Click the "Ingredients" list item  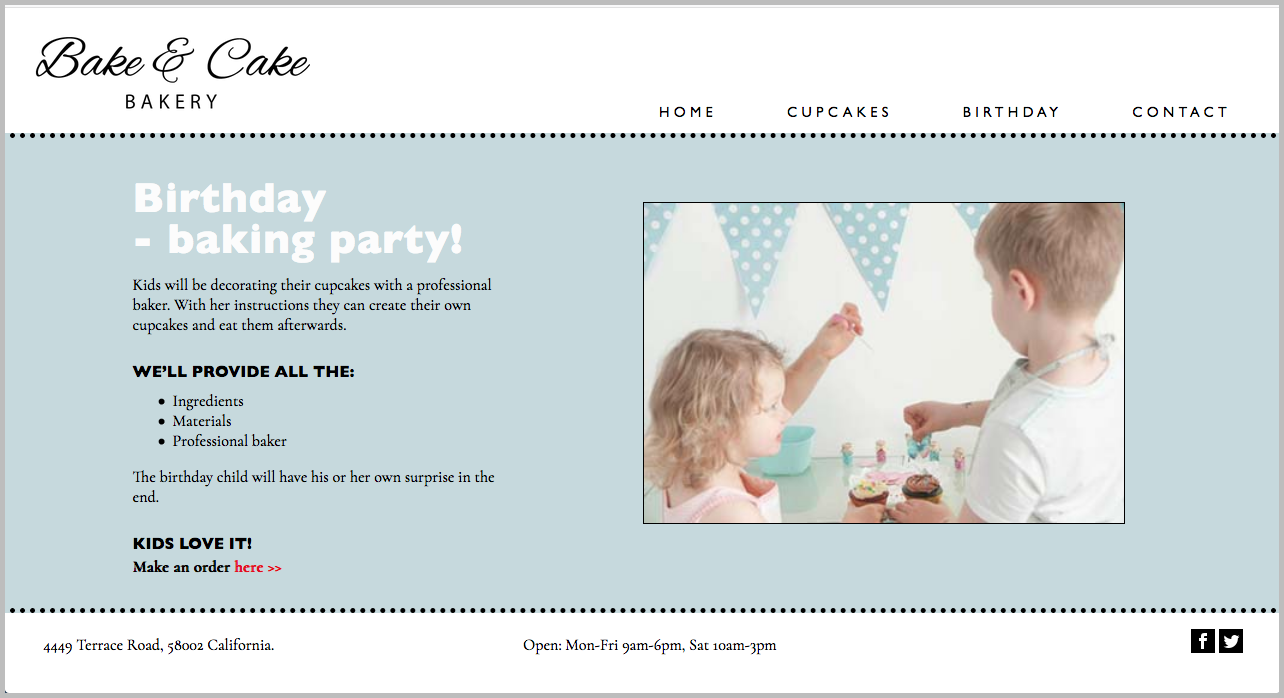[208, 401]
